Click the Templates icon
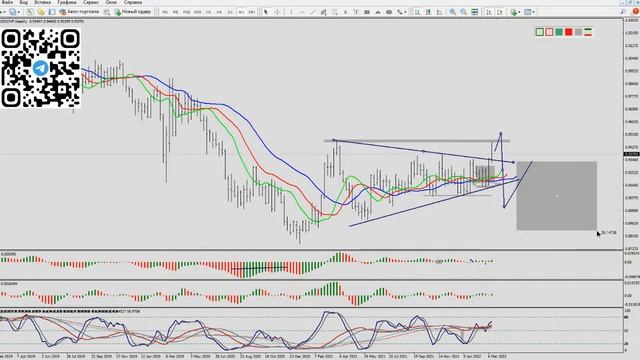This screenshot has width=640, height=360. tap(528, 12)
